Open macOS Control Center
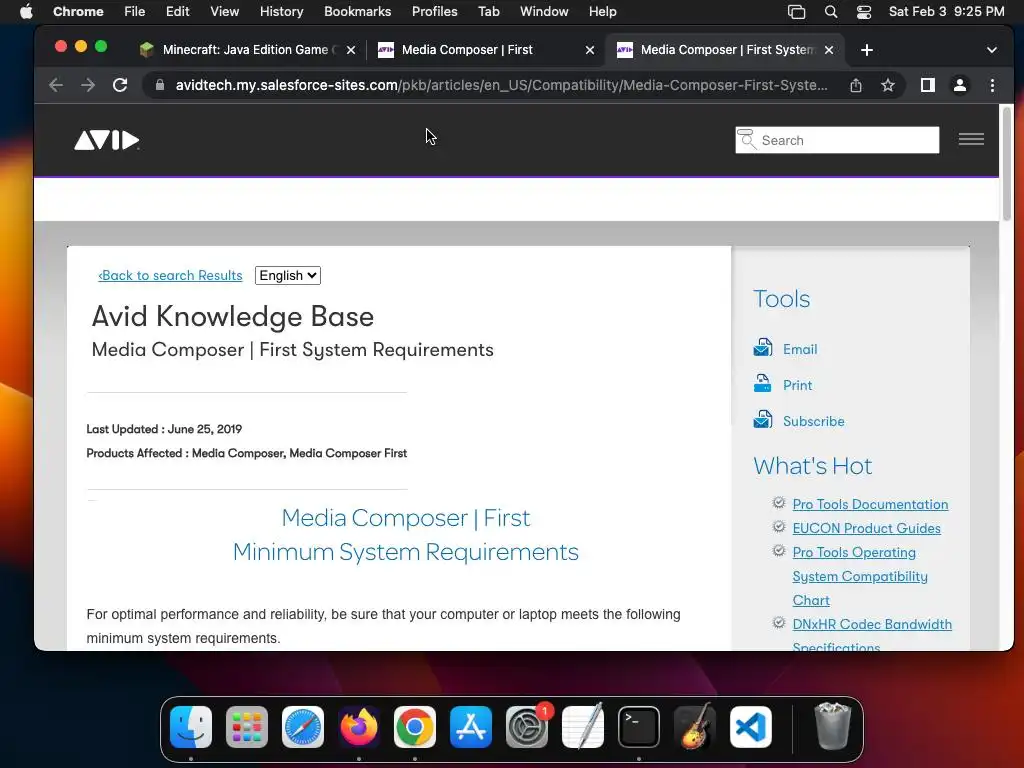1024x768 pixels. 864,12
